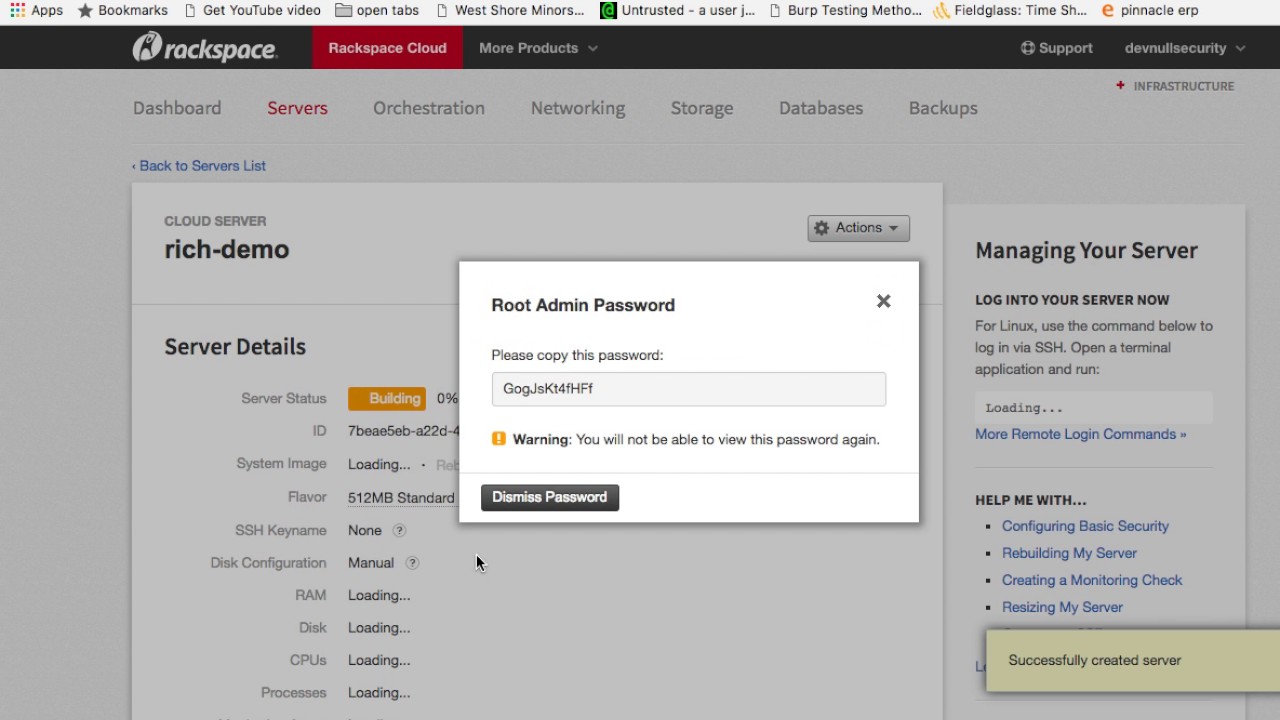Open More Remote Login Commands link
Image resolution: width=1280 pixels, height=720 pixels.
tap(1081, 434)
